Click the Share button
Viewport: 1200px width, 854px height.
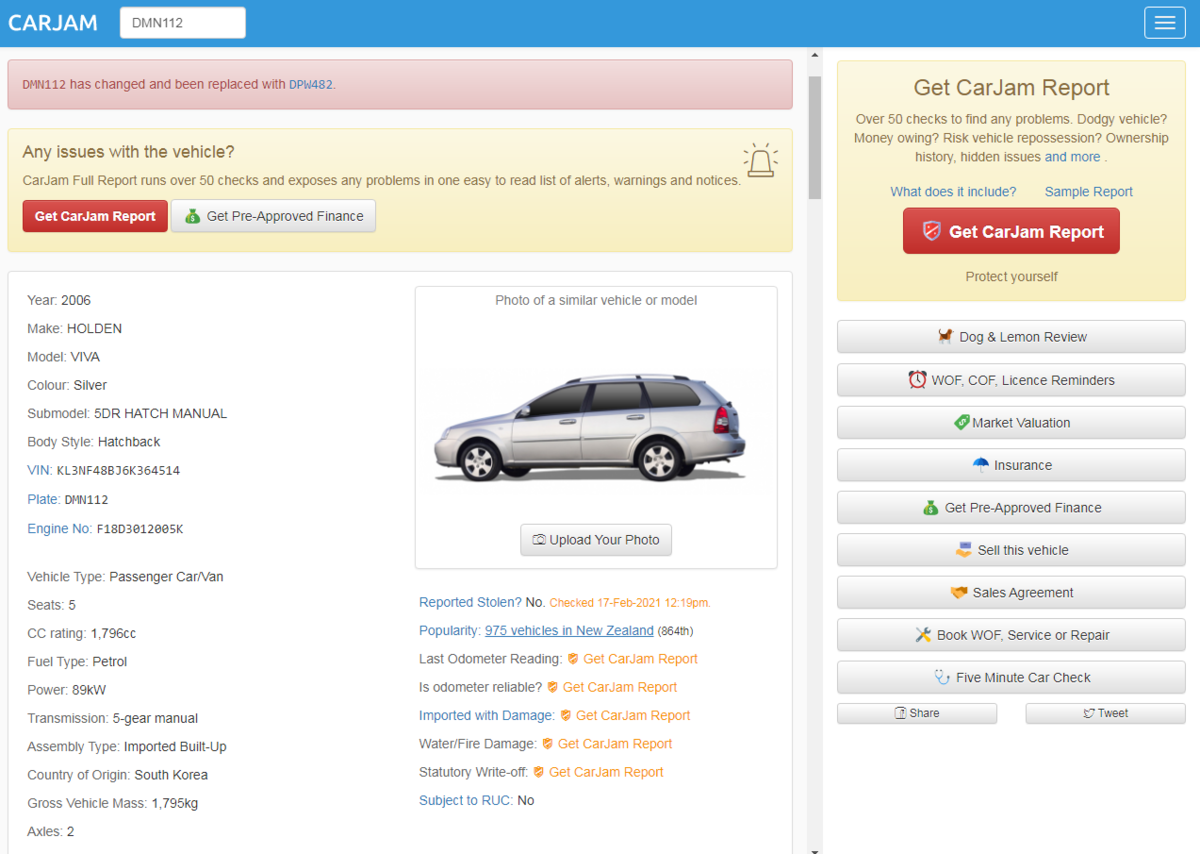(917, 713)
